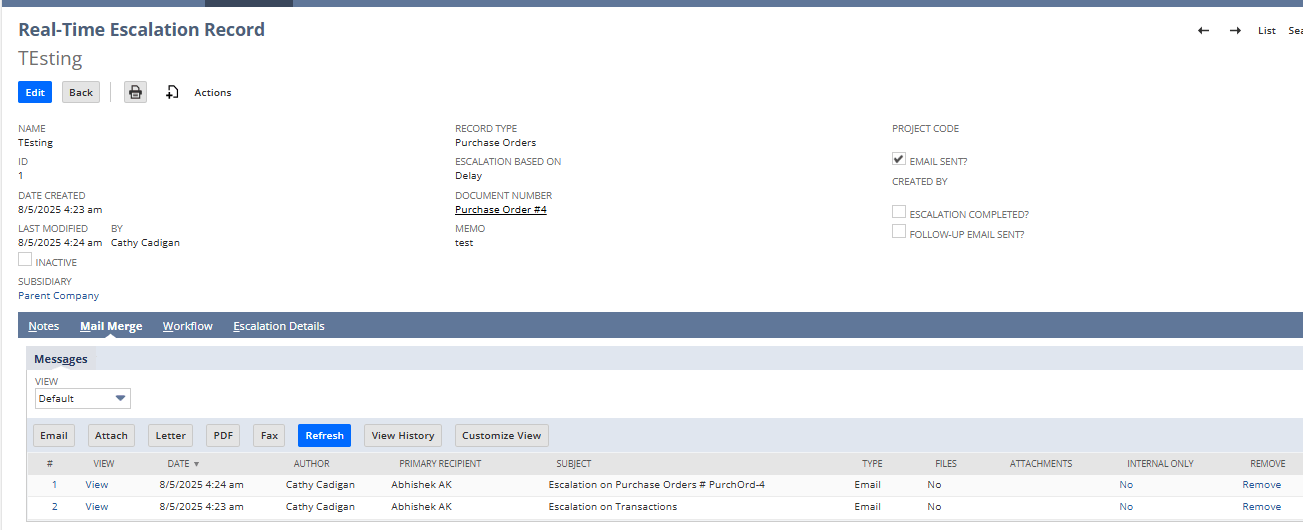Go to next record arrow

point(1235,30)
